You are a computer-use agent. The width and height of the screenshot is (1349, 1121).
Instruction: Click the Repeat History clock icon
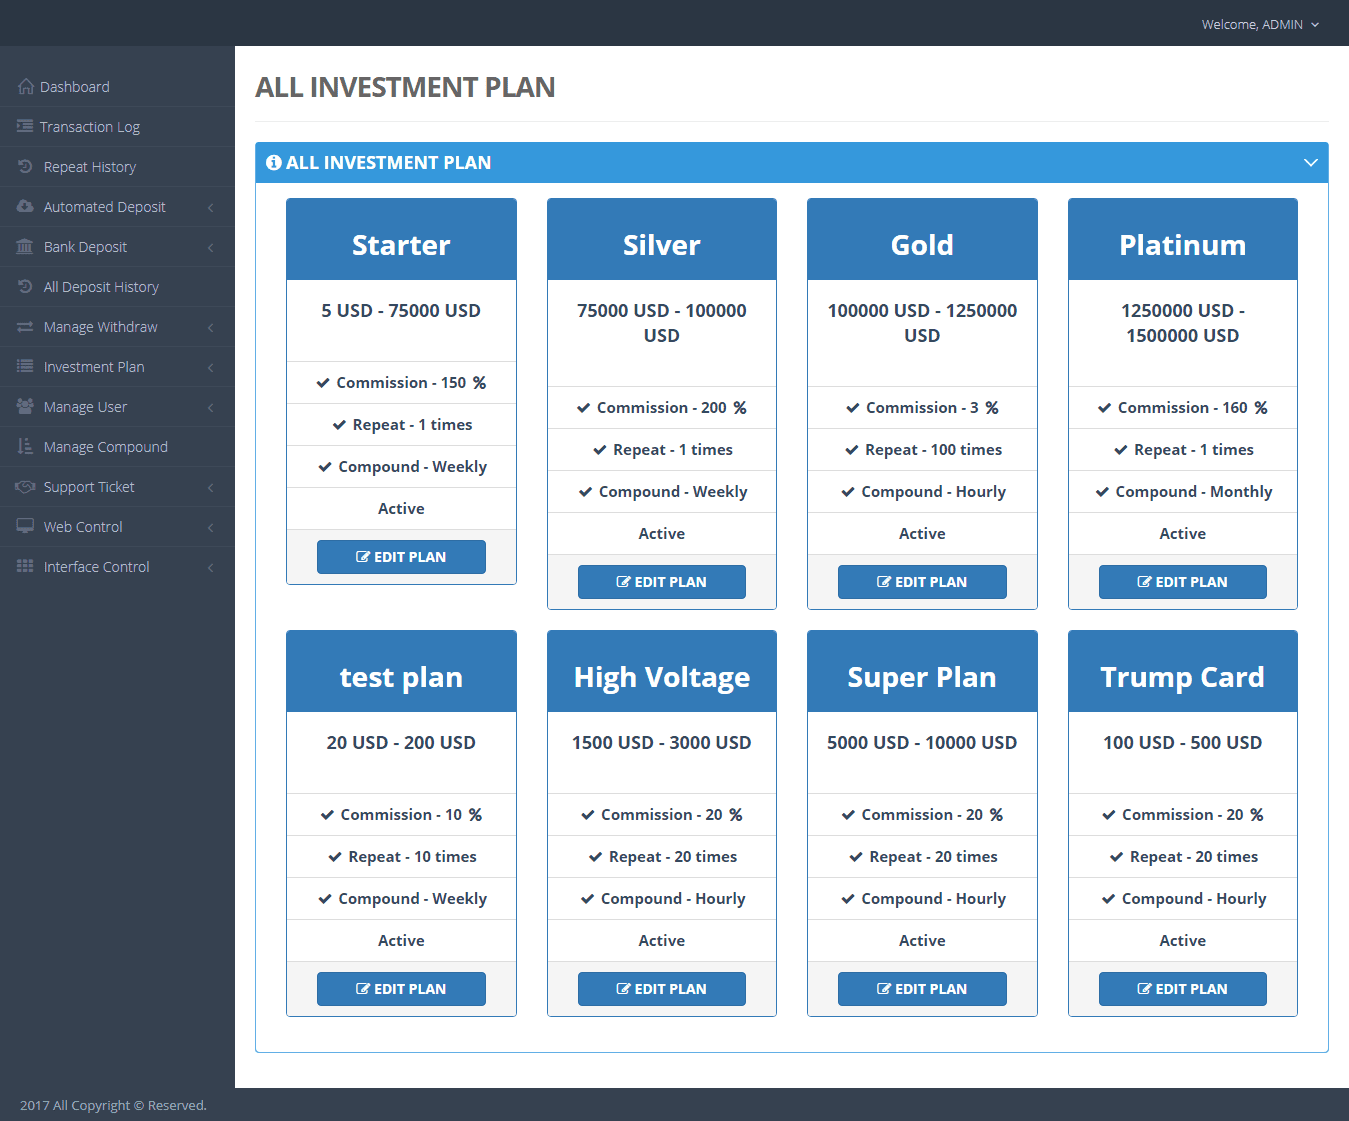25,166
